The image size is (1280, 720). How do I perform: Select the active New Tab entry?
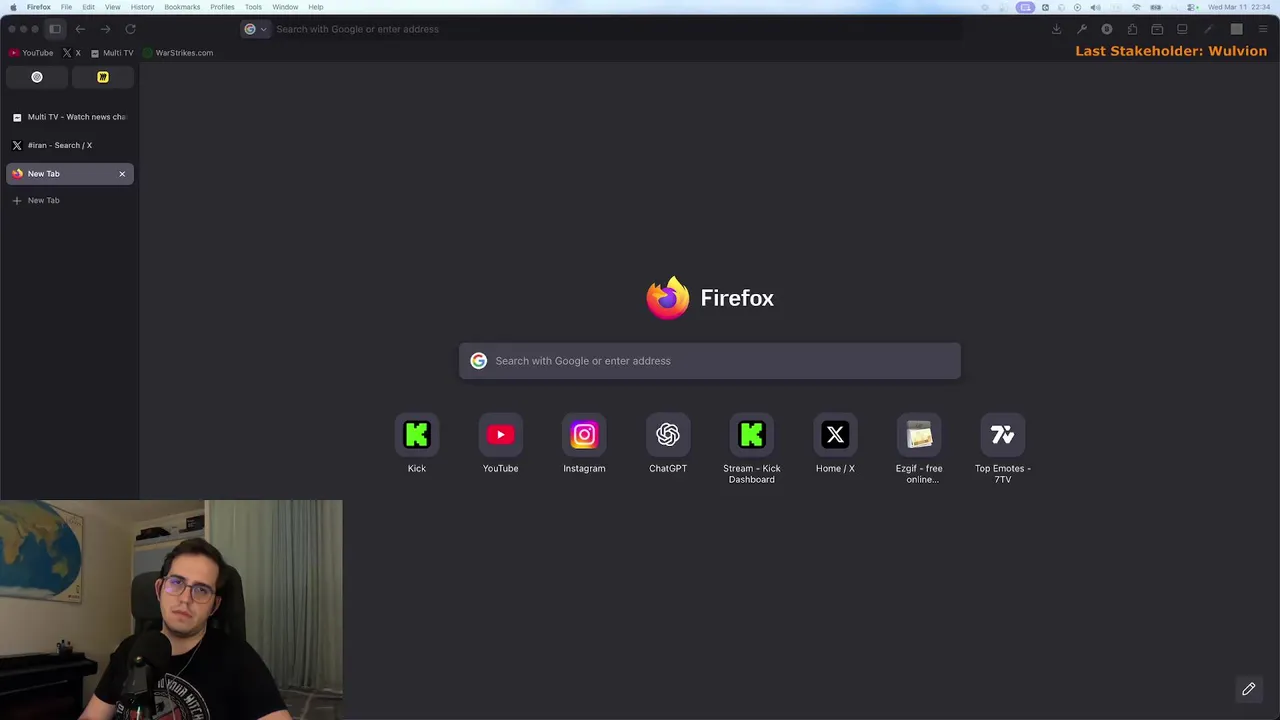tap(70, 174)
